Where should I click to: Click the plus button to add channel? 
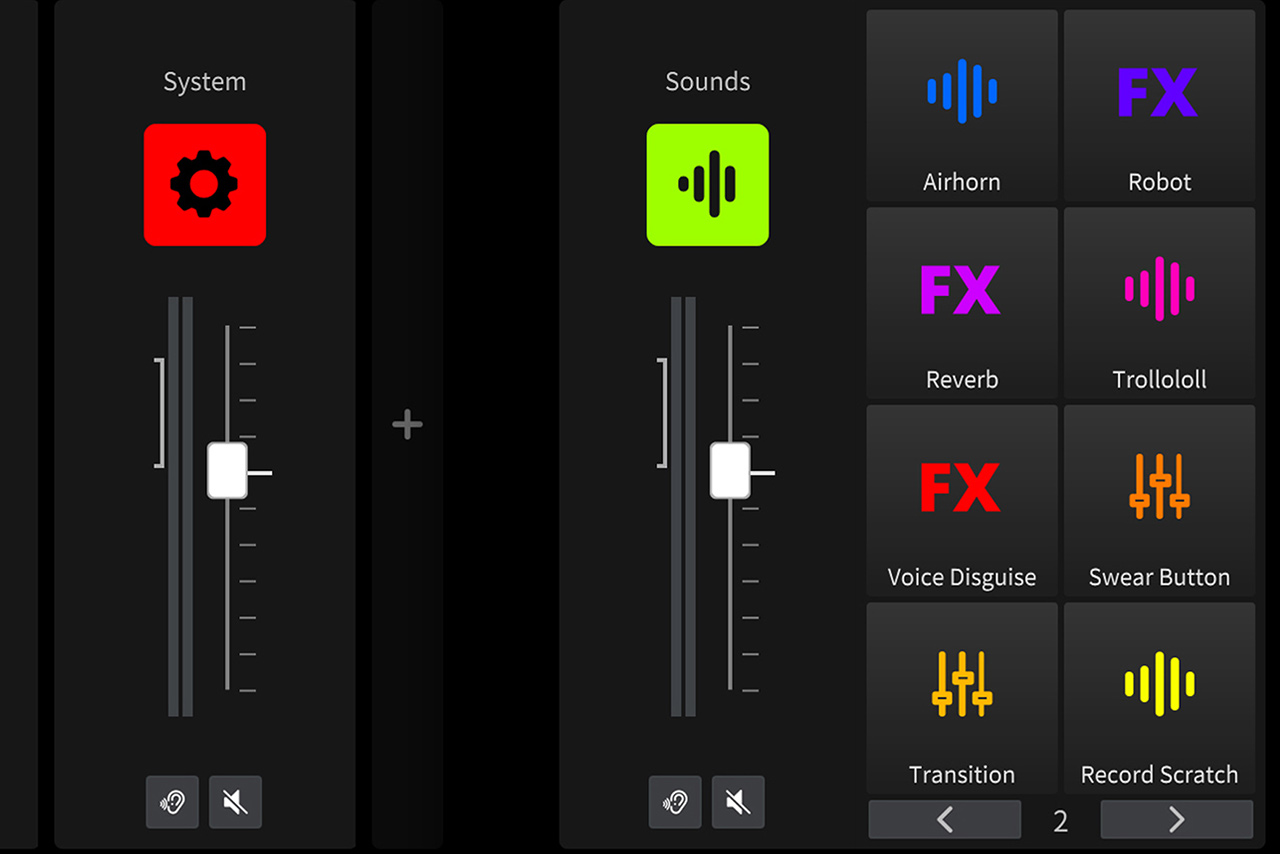[407, 425]
